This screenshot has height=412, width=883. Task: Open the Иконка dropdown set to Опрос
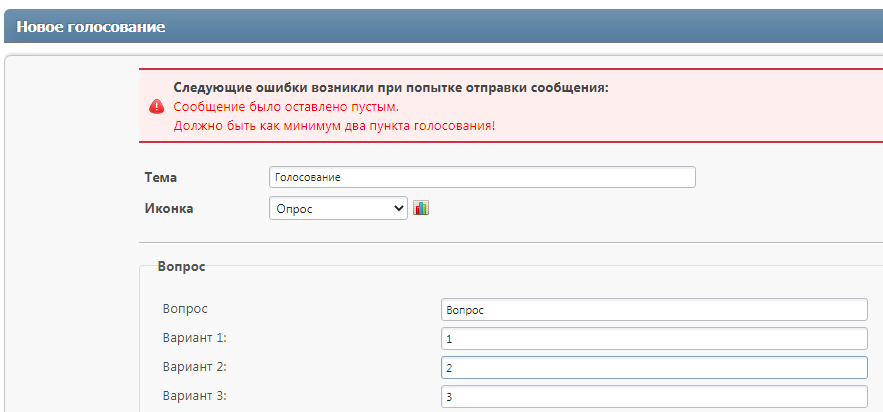[338, 208]
